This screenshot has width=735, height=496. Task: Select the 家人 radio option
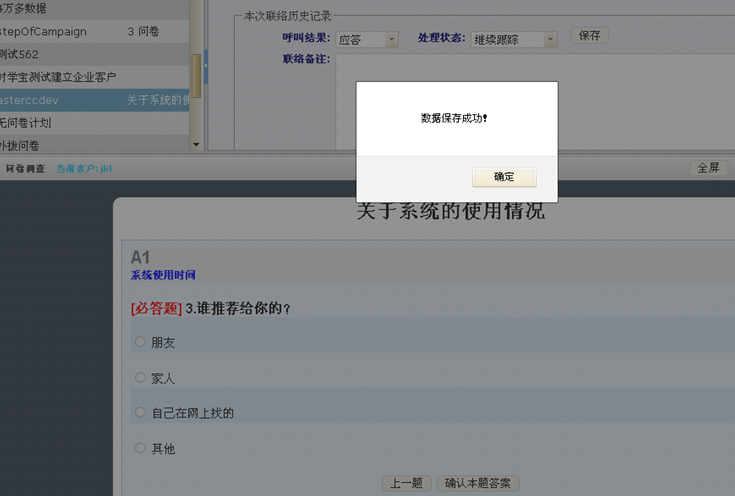[140, 378]
